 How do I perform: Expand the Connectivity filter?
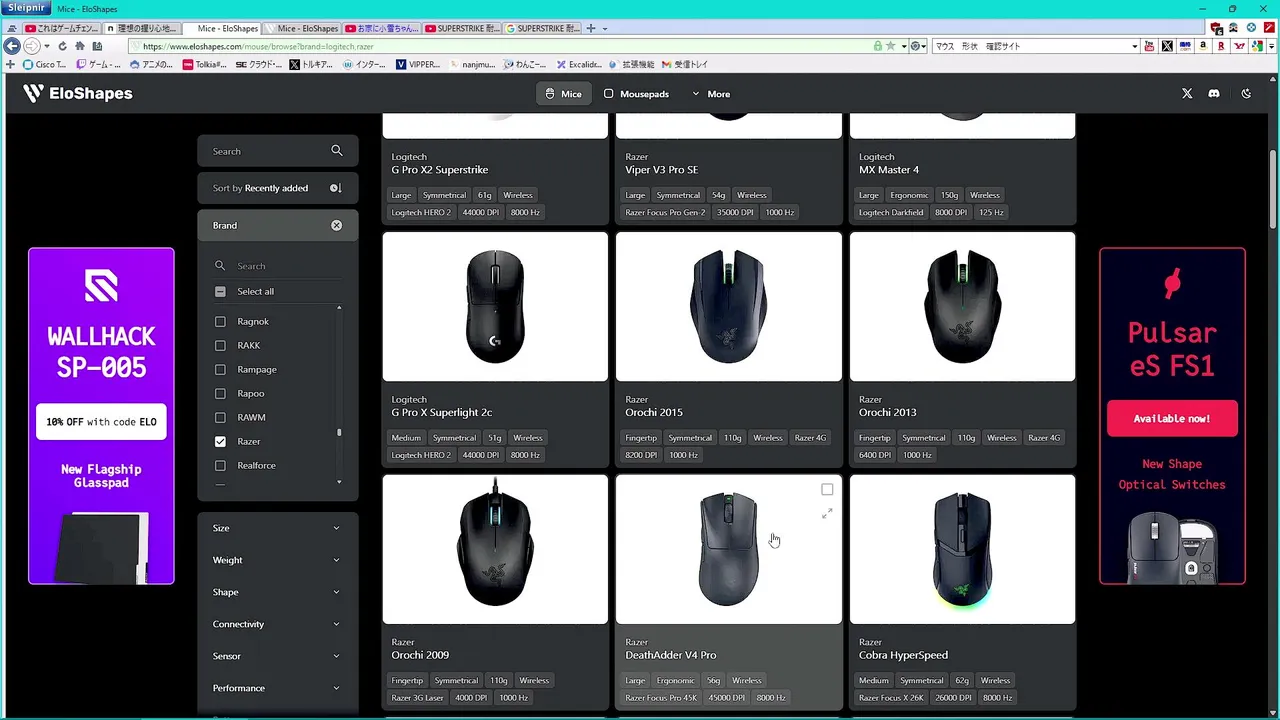[x=278, y=624]
